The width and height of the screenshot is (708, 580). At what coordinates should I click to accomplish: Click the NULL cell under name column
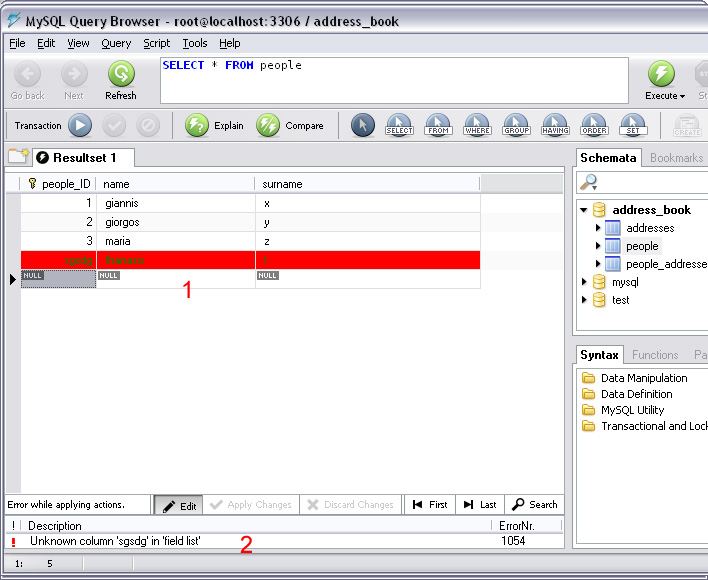pyautogui.click(x=176, y=279)
